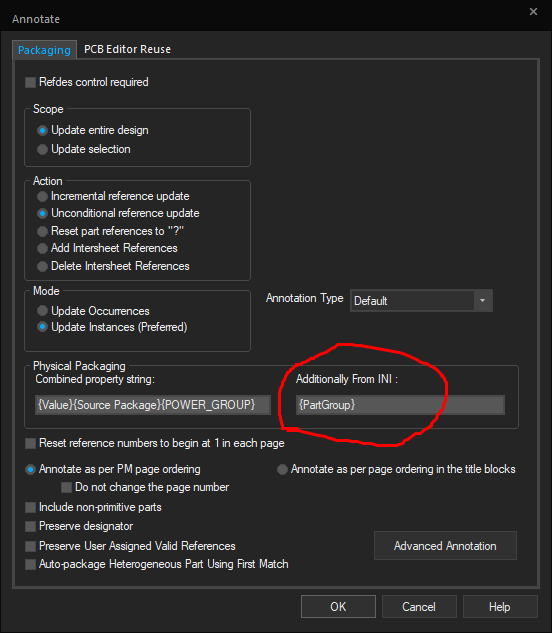Check Do not change the page number
552x633 pixels.
tap(66, 487)
